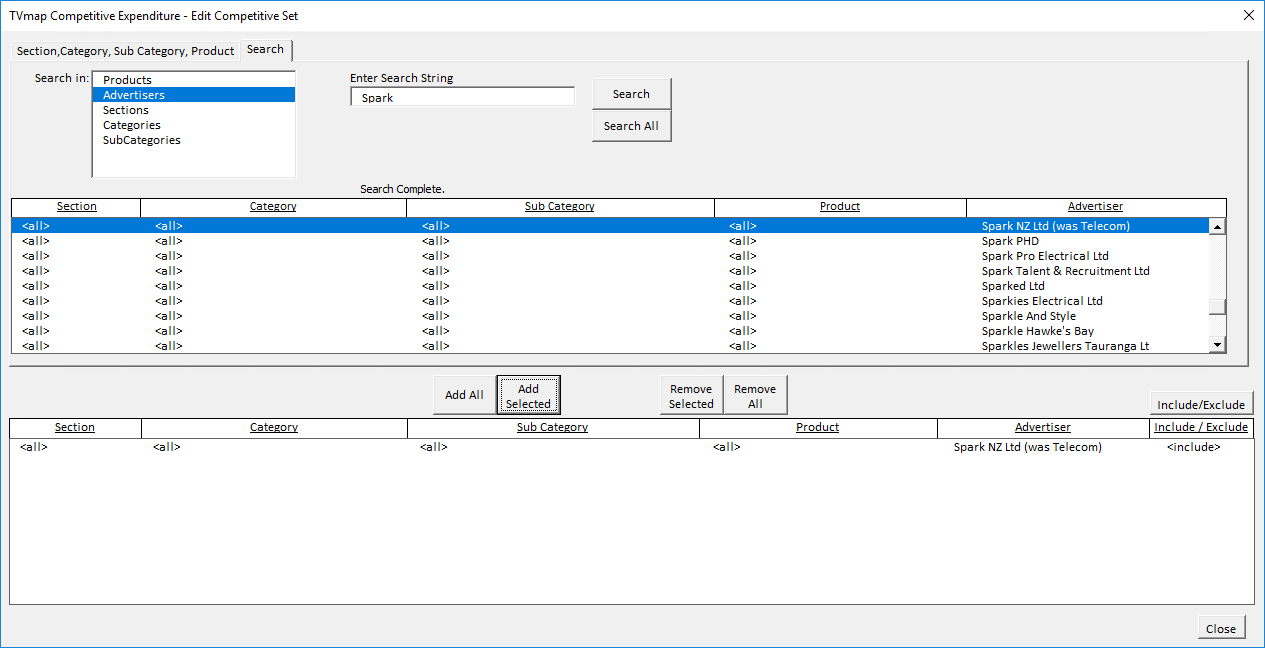Switch to Section,Category, Sub Category, Product tab
Screen dimensions: 1265x648
click(125, 51)
